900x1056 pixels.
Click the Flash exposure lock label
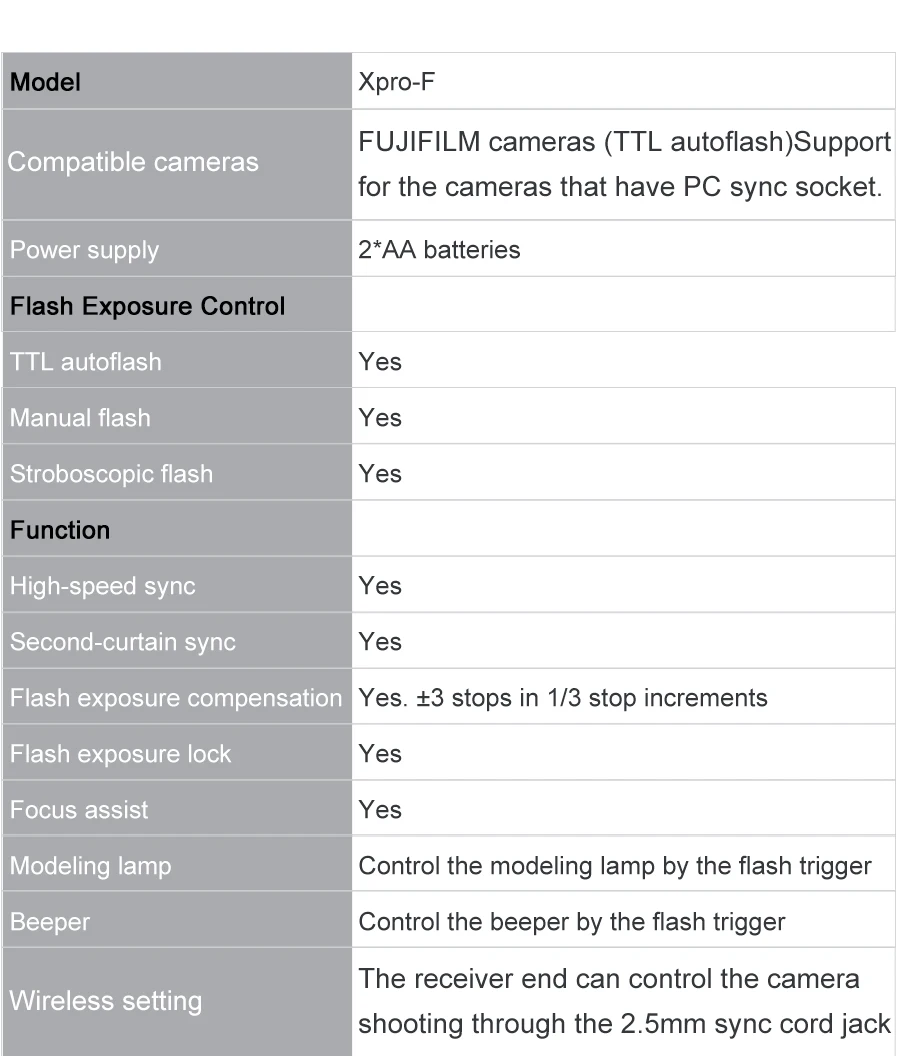120,754
